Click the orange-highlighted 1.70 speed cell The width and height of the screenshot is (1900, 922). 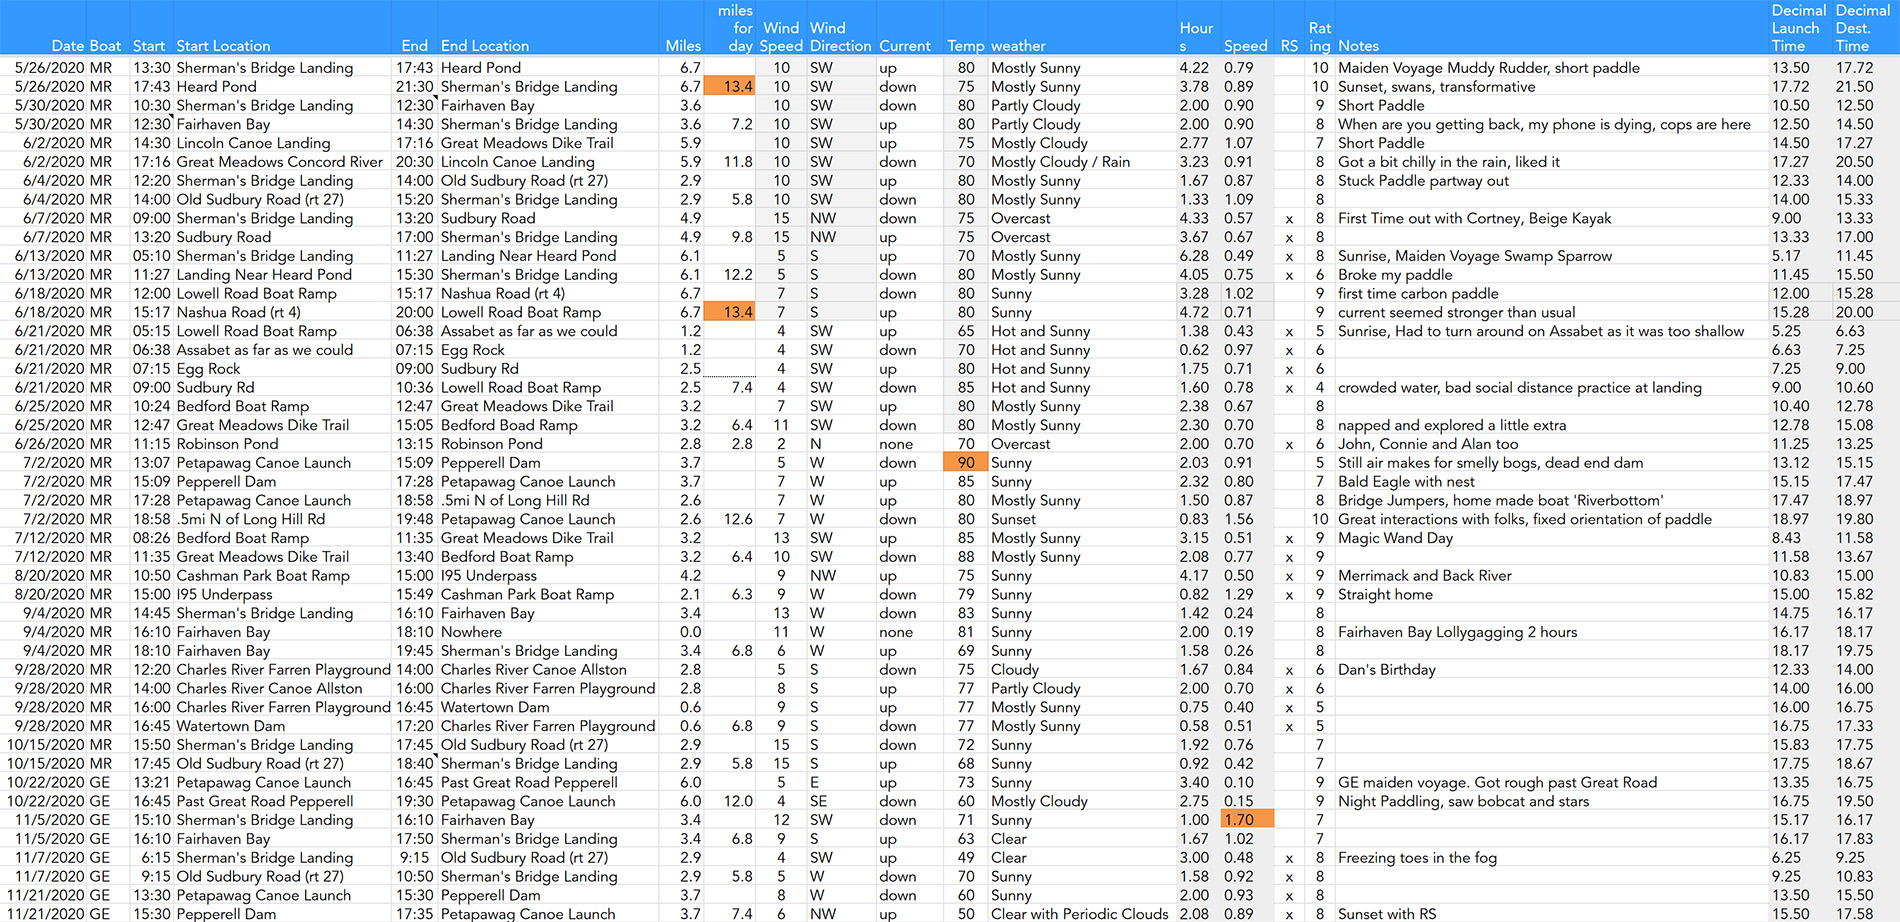point(1247,820)
